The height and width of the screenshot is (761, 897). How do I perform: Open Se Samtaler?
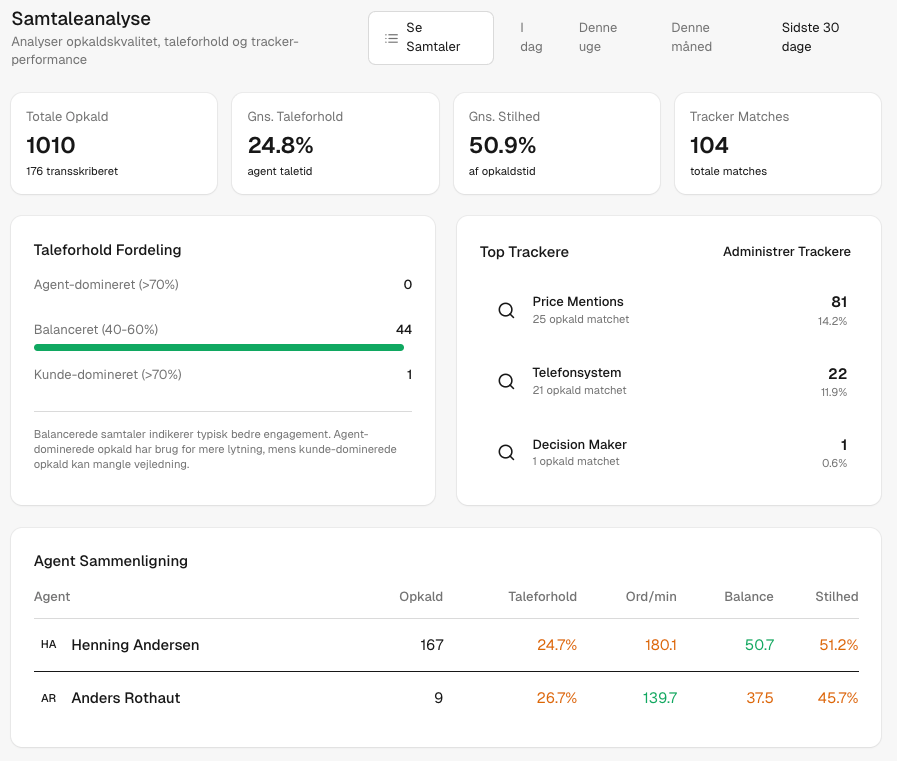click(430, 37)
